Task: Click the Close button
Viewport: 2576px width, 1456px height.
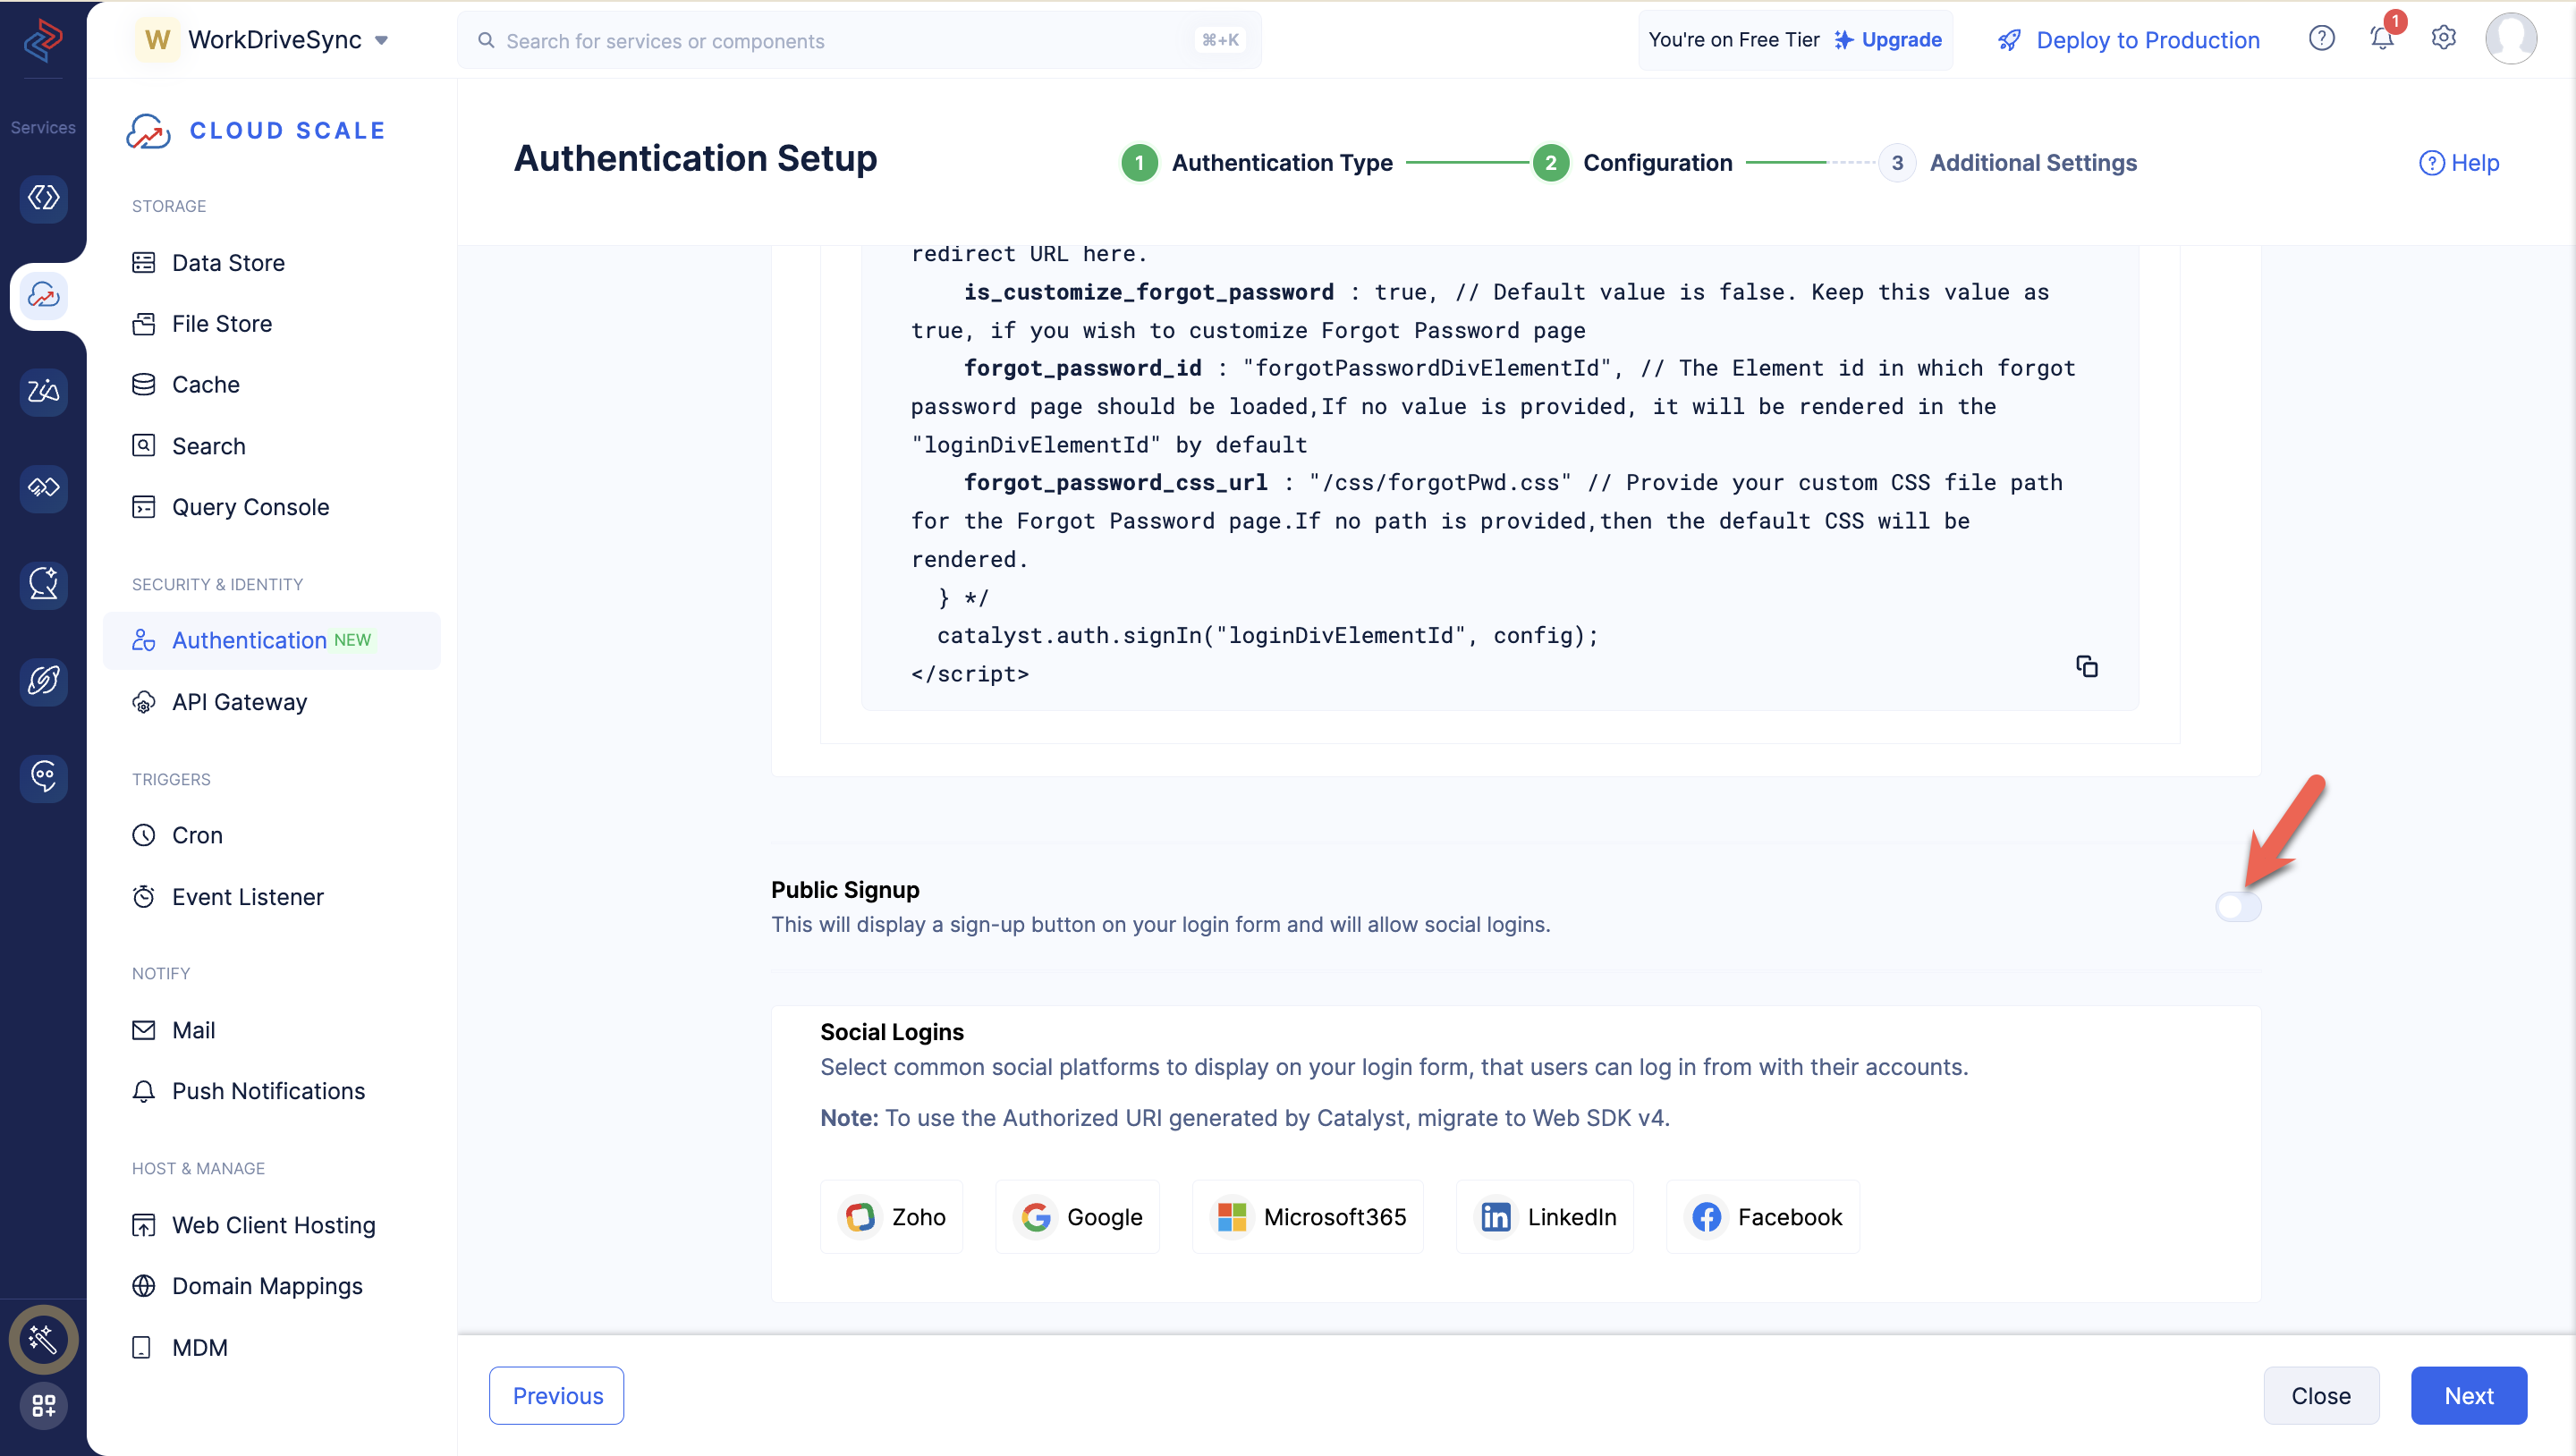Action: tap(2321, 1396)
